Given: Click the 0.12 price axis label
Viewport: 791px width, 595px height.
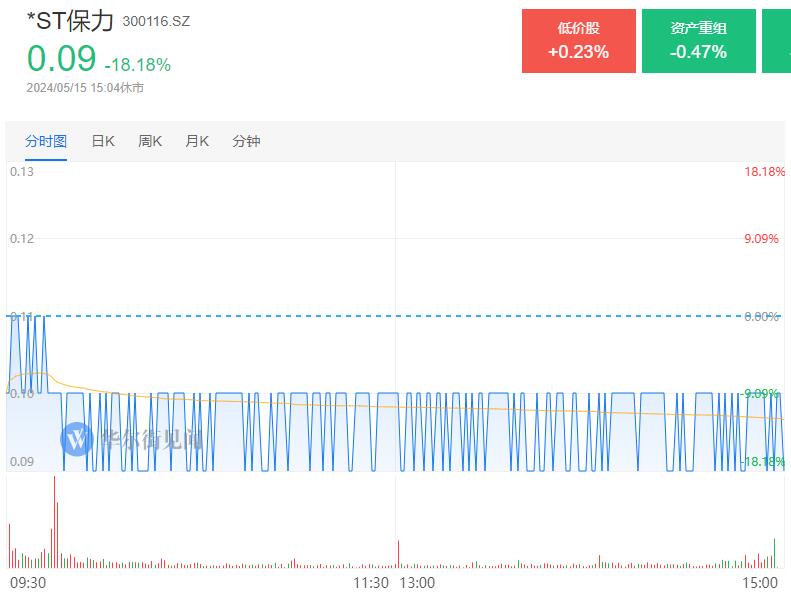Looking at the screenshot, I should pos(22,239).
